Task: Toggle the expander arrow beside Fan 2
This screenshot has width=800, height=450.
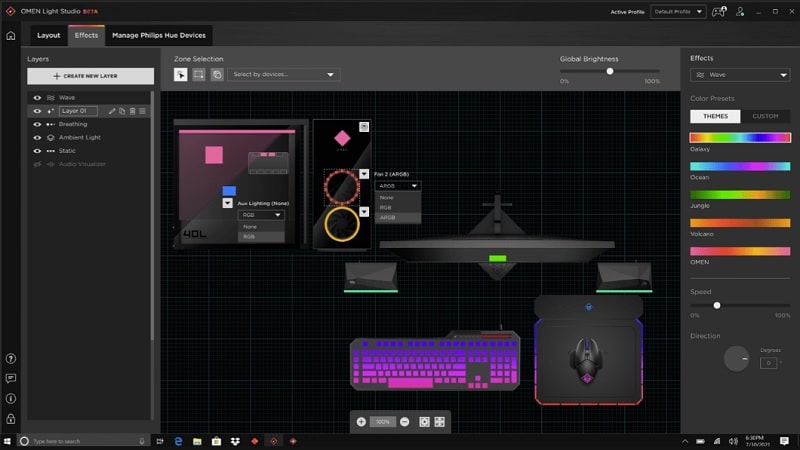Action: tap(364, 174)
